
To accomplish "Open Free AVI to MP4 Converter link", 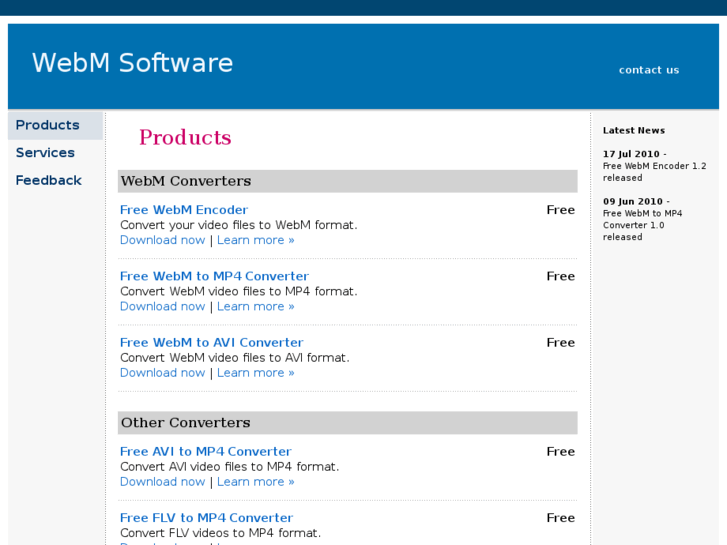I will click(206, 451).
